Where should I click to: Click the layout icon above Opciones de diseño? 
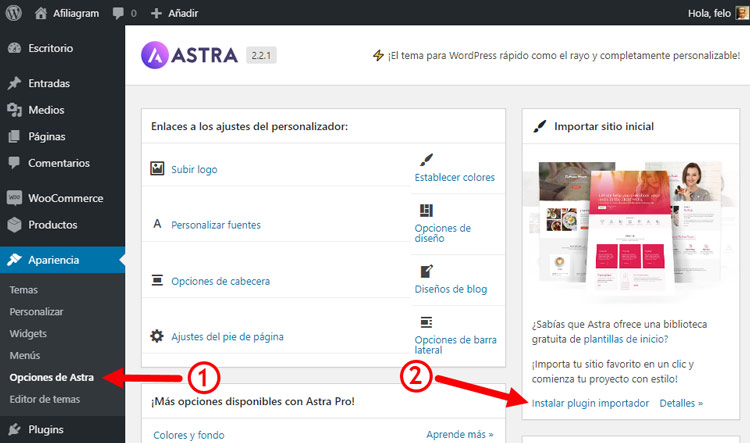427,210
